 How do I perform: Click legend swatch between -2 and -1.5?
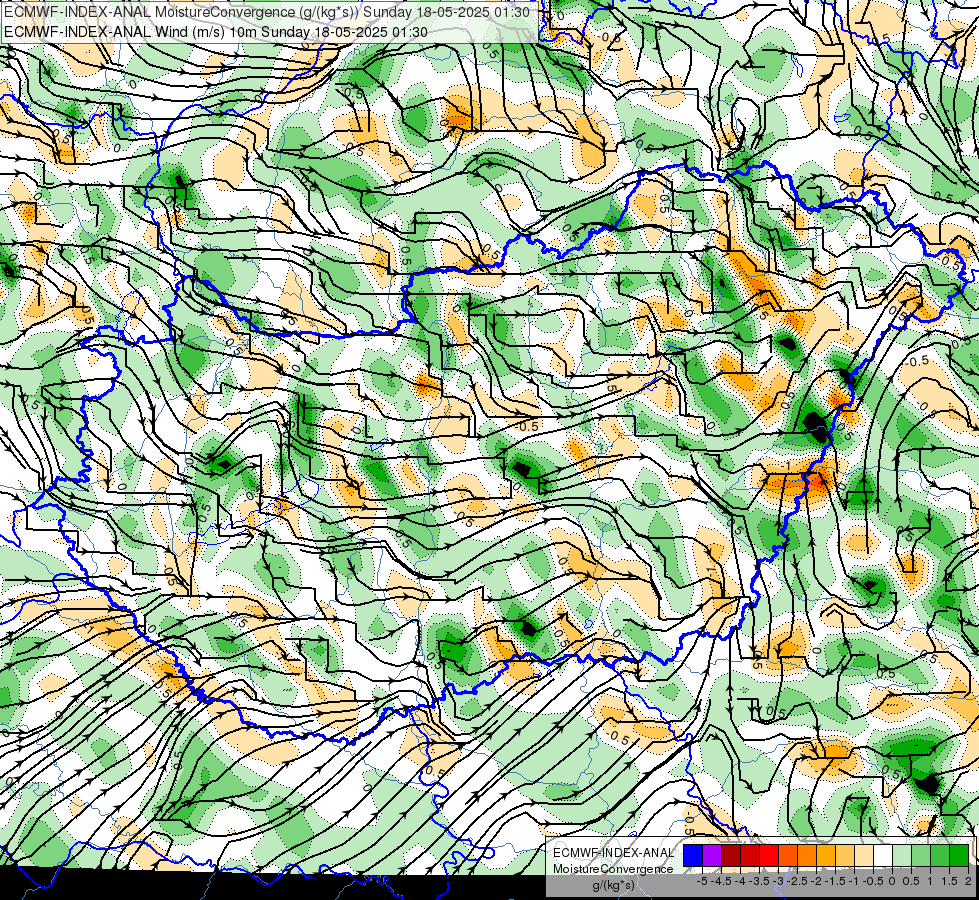(826, 856)
